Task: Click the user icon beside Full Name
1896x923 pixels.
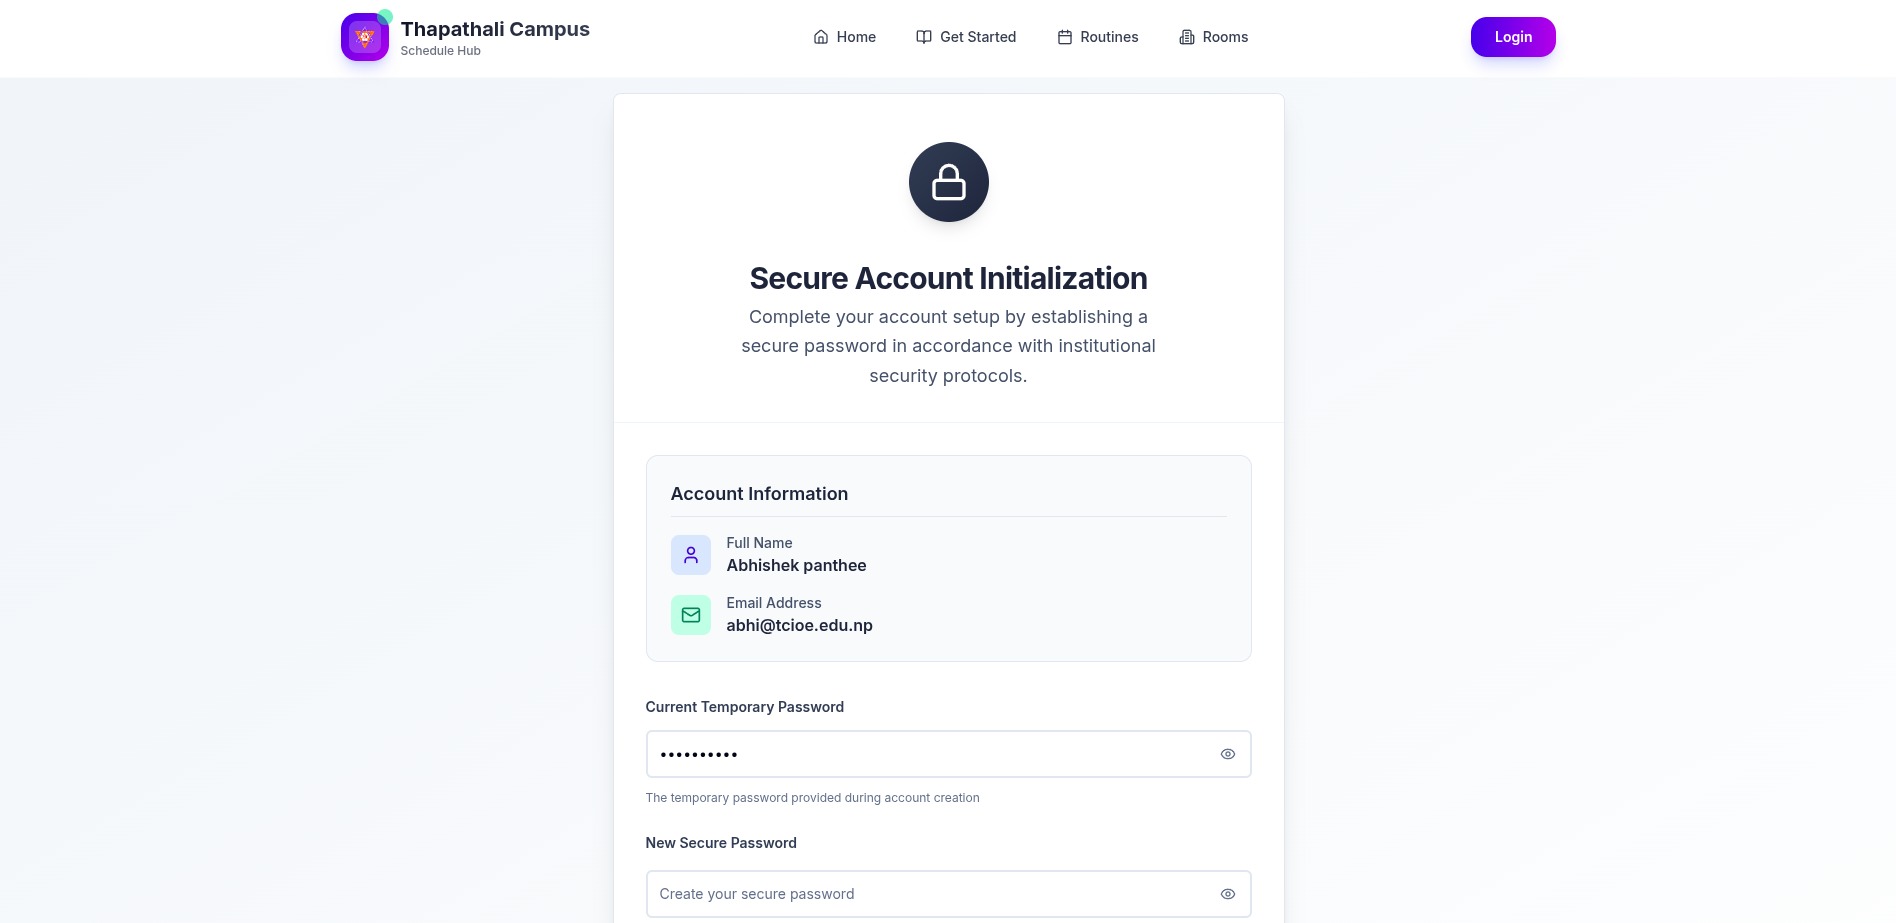Action: [x=691, y=555]
